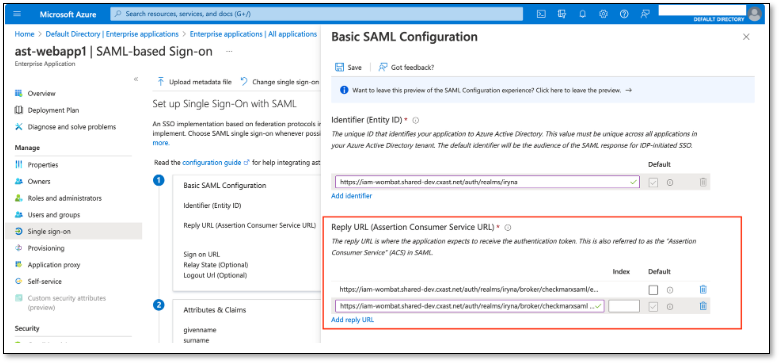Open Overview in the side menu

(x=41, y=93)
